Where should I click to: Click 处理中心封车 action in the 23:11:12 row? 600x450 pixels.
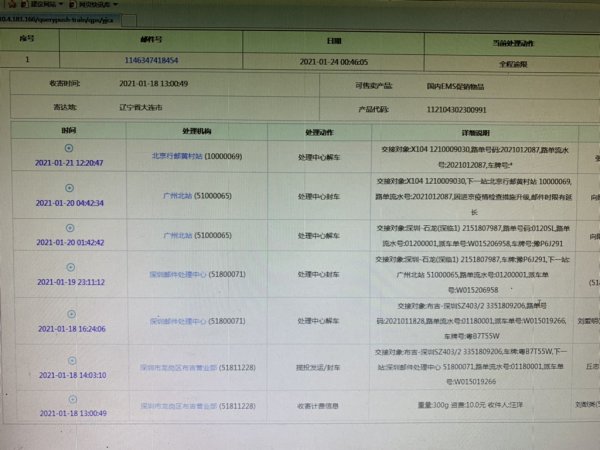point(319,274)
